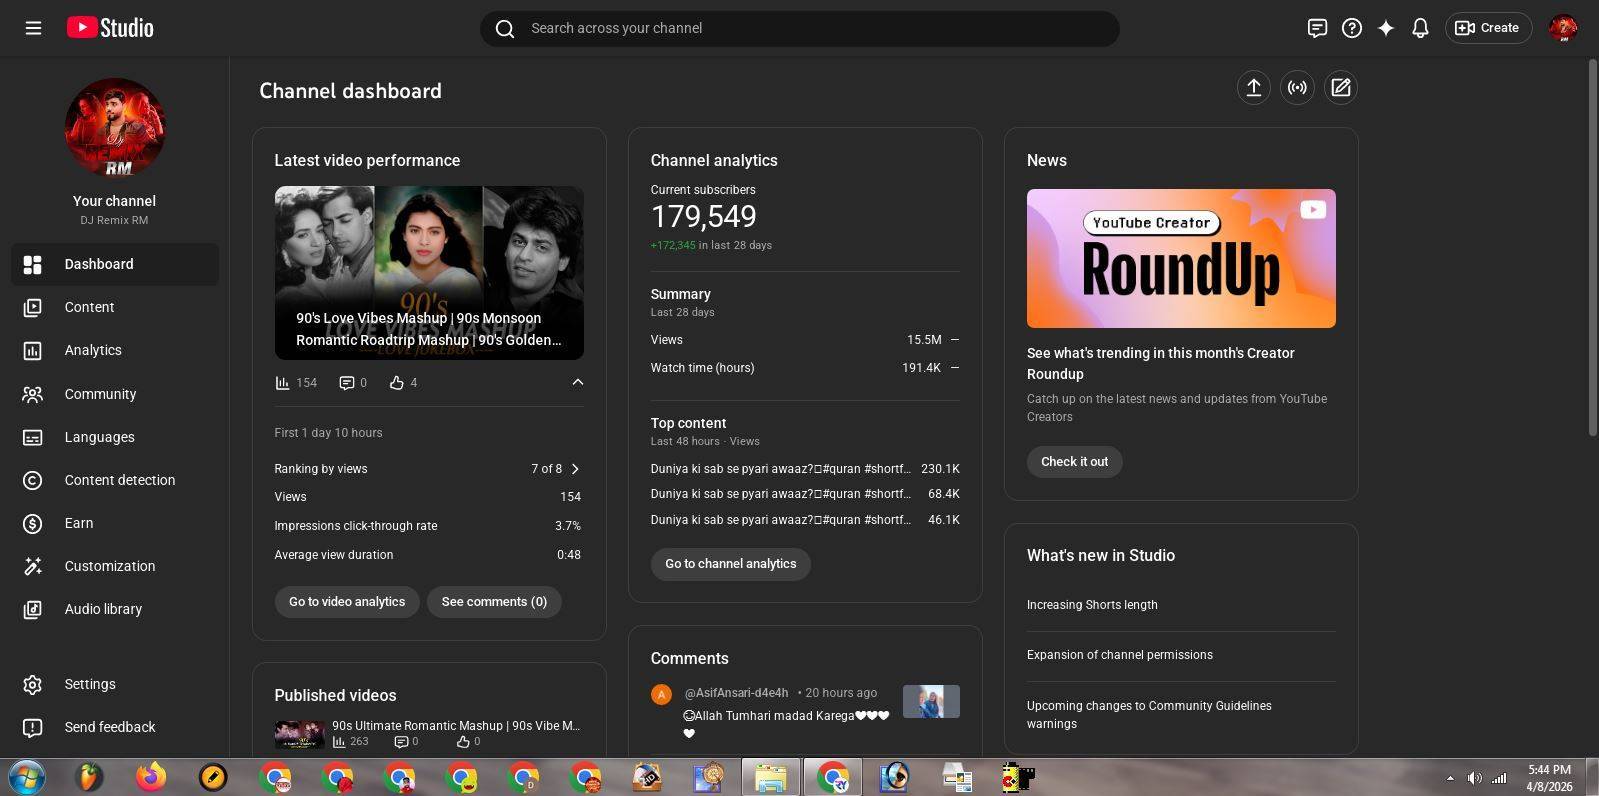The width and height of the screenshot is (1599, 796).
Task: Open Firefox from the Windows taskbar
Action: (x=151, y=777)
